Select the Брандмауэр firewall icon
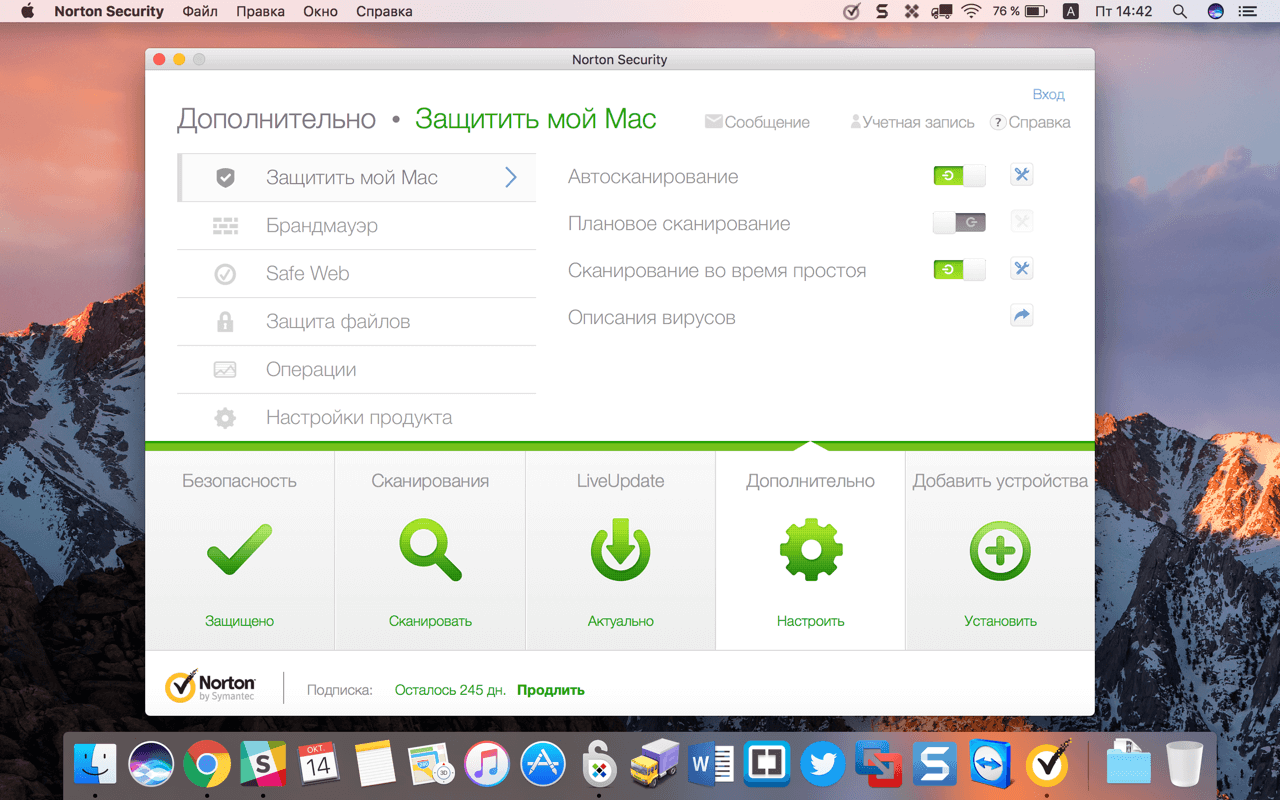Viewport: 1280px width, 800px height. click(x=225, y=226)
